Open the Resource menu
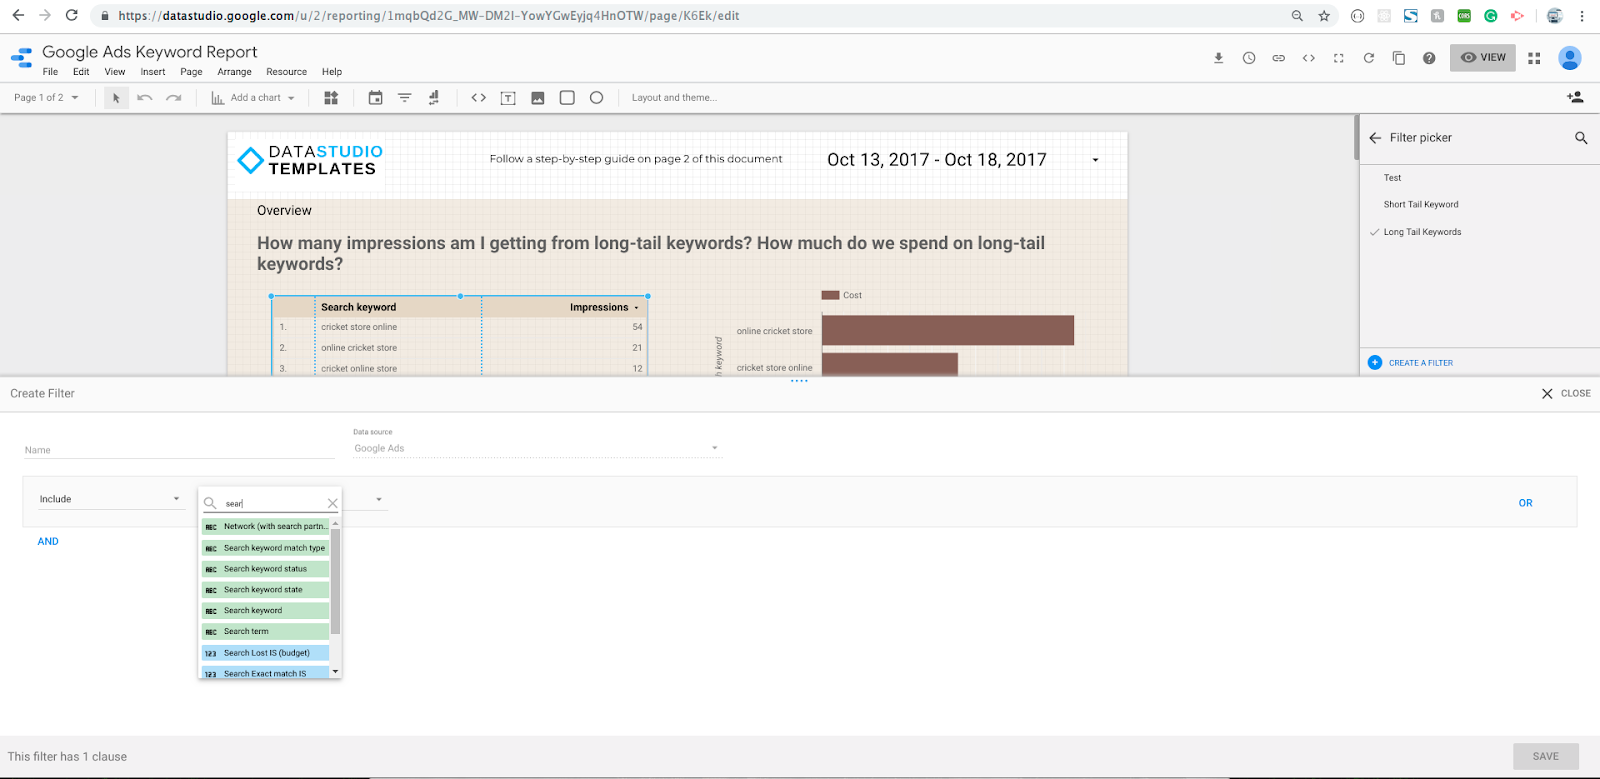1600x779 pixels. 286,72
